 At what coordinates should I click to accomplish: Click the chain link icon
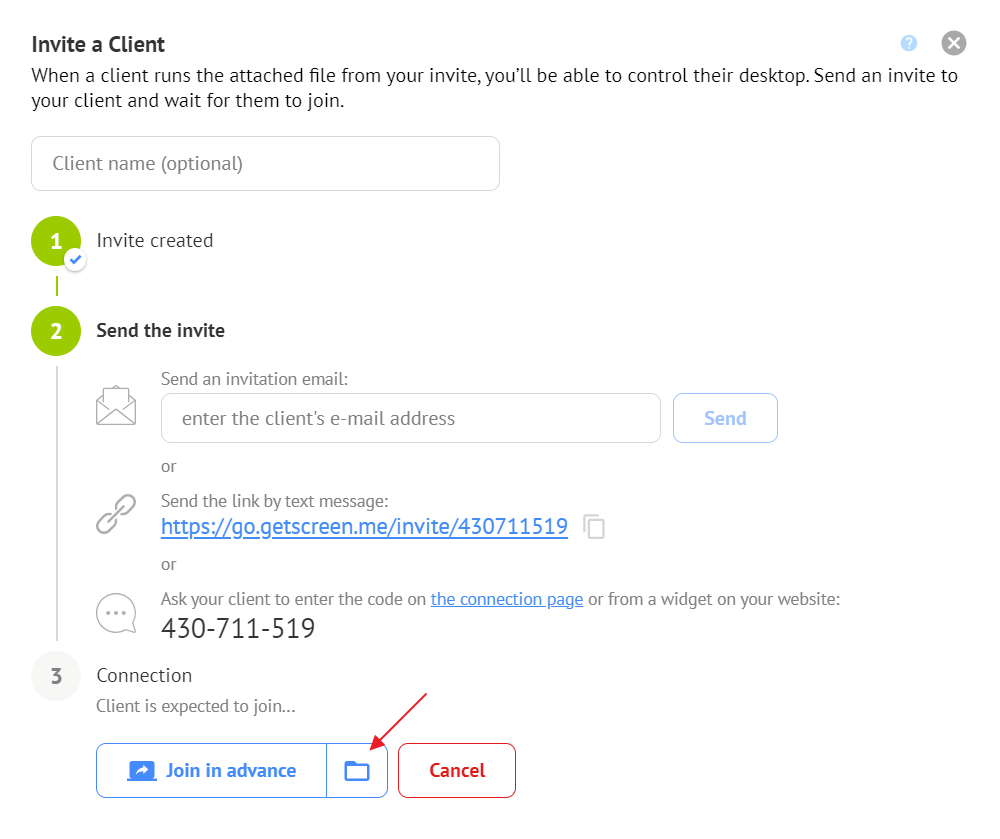tap(116, 513)
